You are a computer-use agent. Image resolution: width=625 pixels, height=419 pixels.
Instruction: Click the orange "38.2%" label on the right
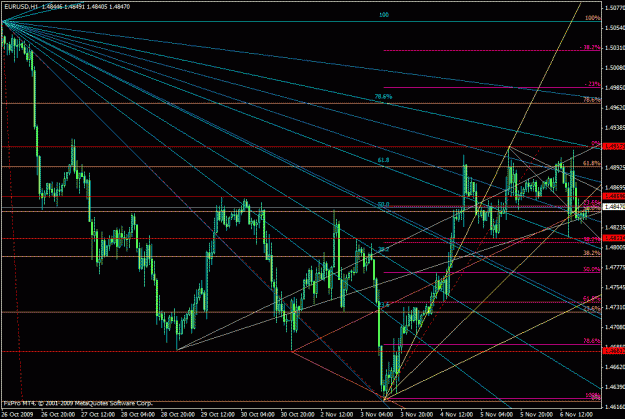tap(592, 253)
